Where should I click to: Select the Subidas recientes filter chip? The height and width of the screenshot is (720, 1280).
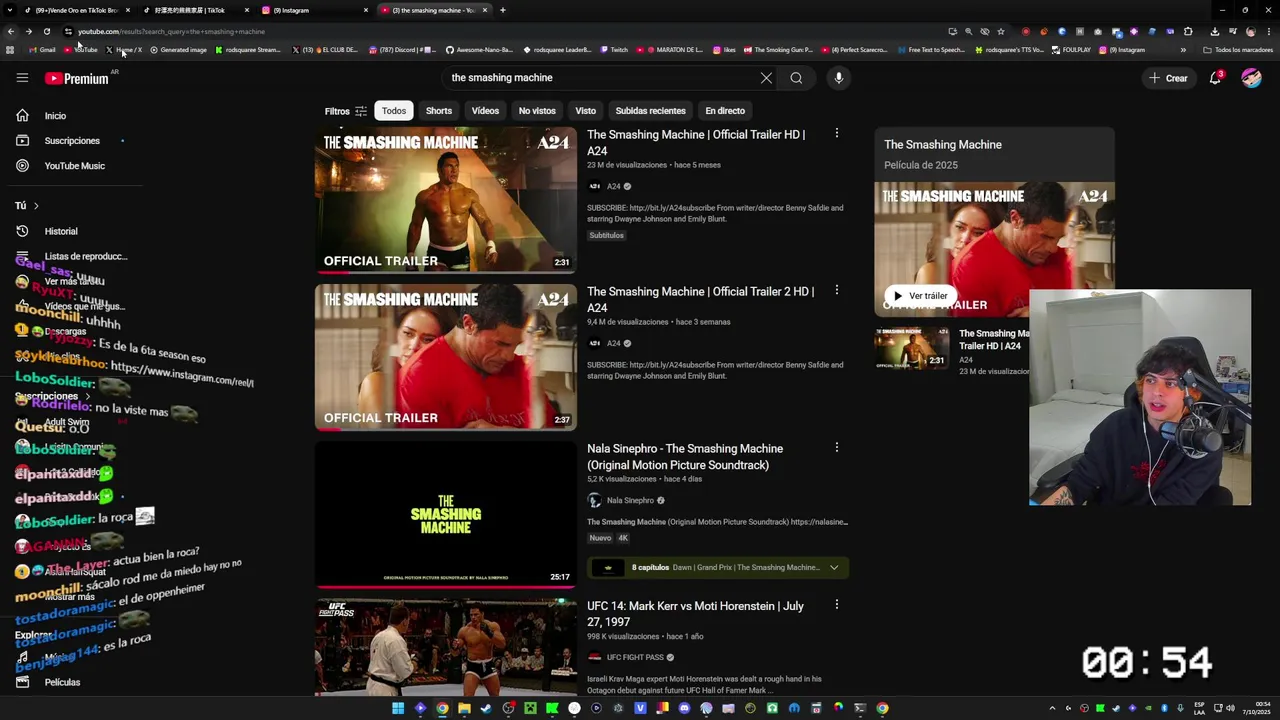[x=651, y=111]
